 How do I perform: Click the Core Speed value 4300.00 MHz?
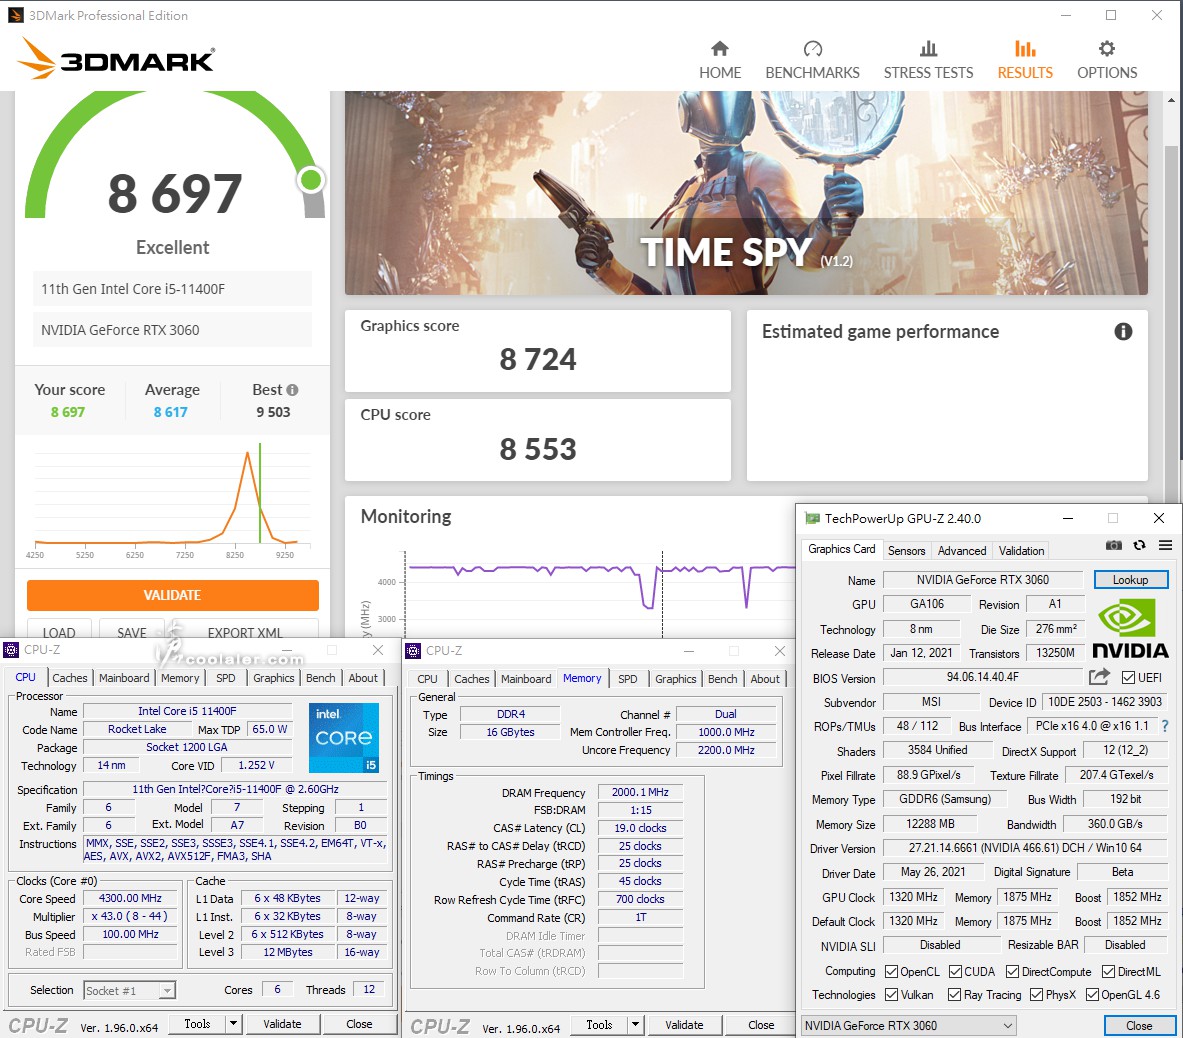tap(130, 898)
